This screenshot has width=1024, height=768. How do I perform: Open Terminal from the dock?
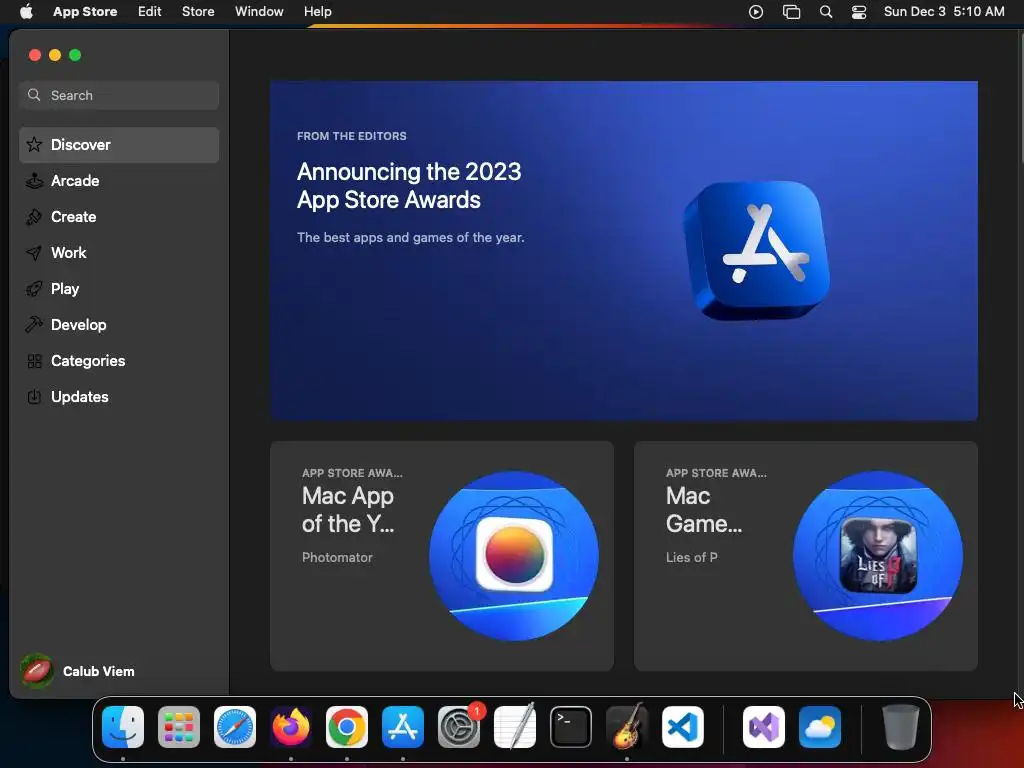(571, 726)
